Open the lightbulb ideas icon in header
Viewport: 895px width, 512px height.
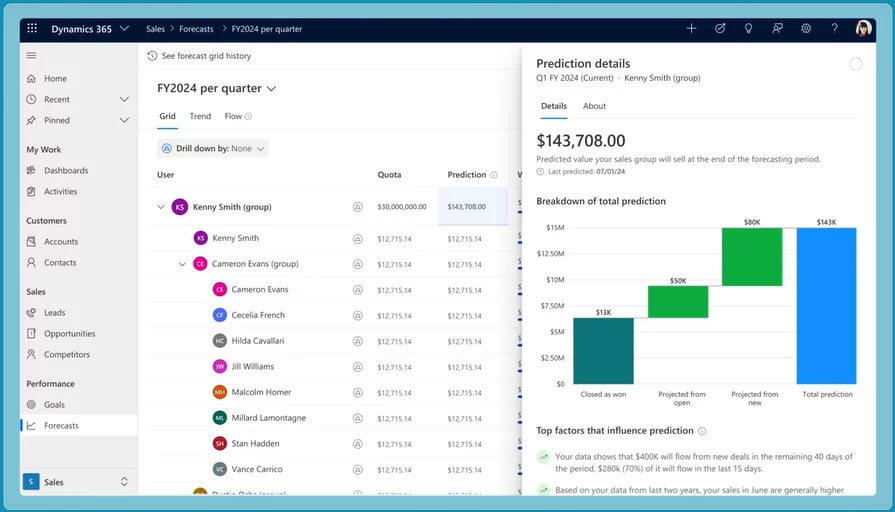click(x=748, y=29)
